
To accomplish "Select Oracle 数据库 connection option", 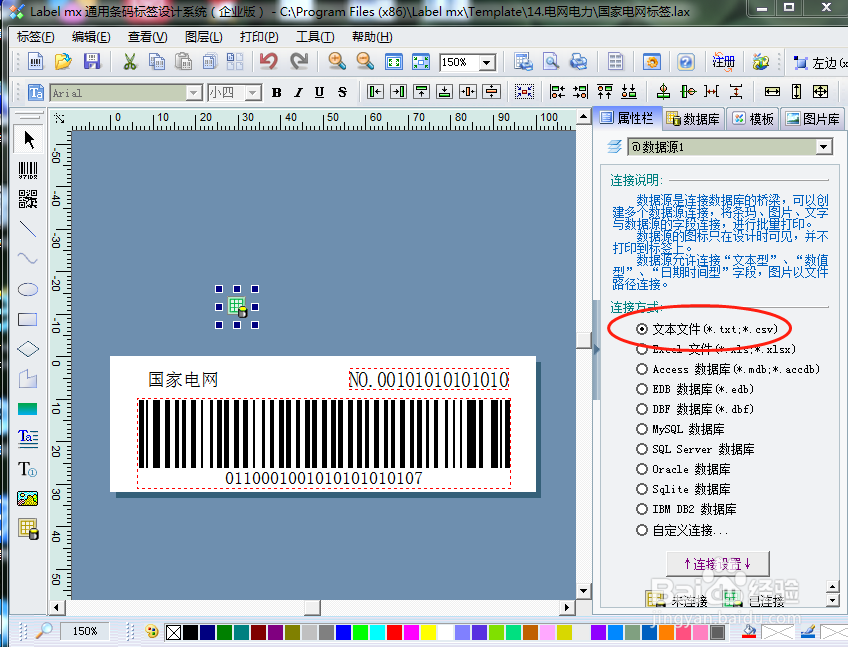I will [x=684, y=469].
